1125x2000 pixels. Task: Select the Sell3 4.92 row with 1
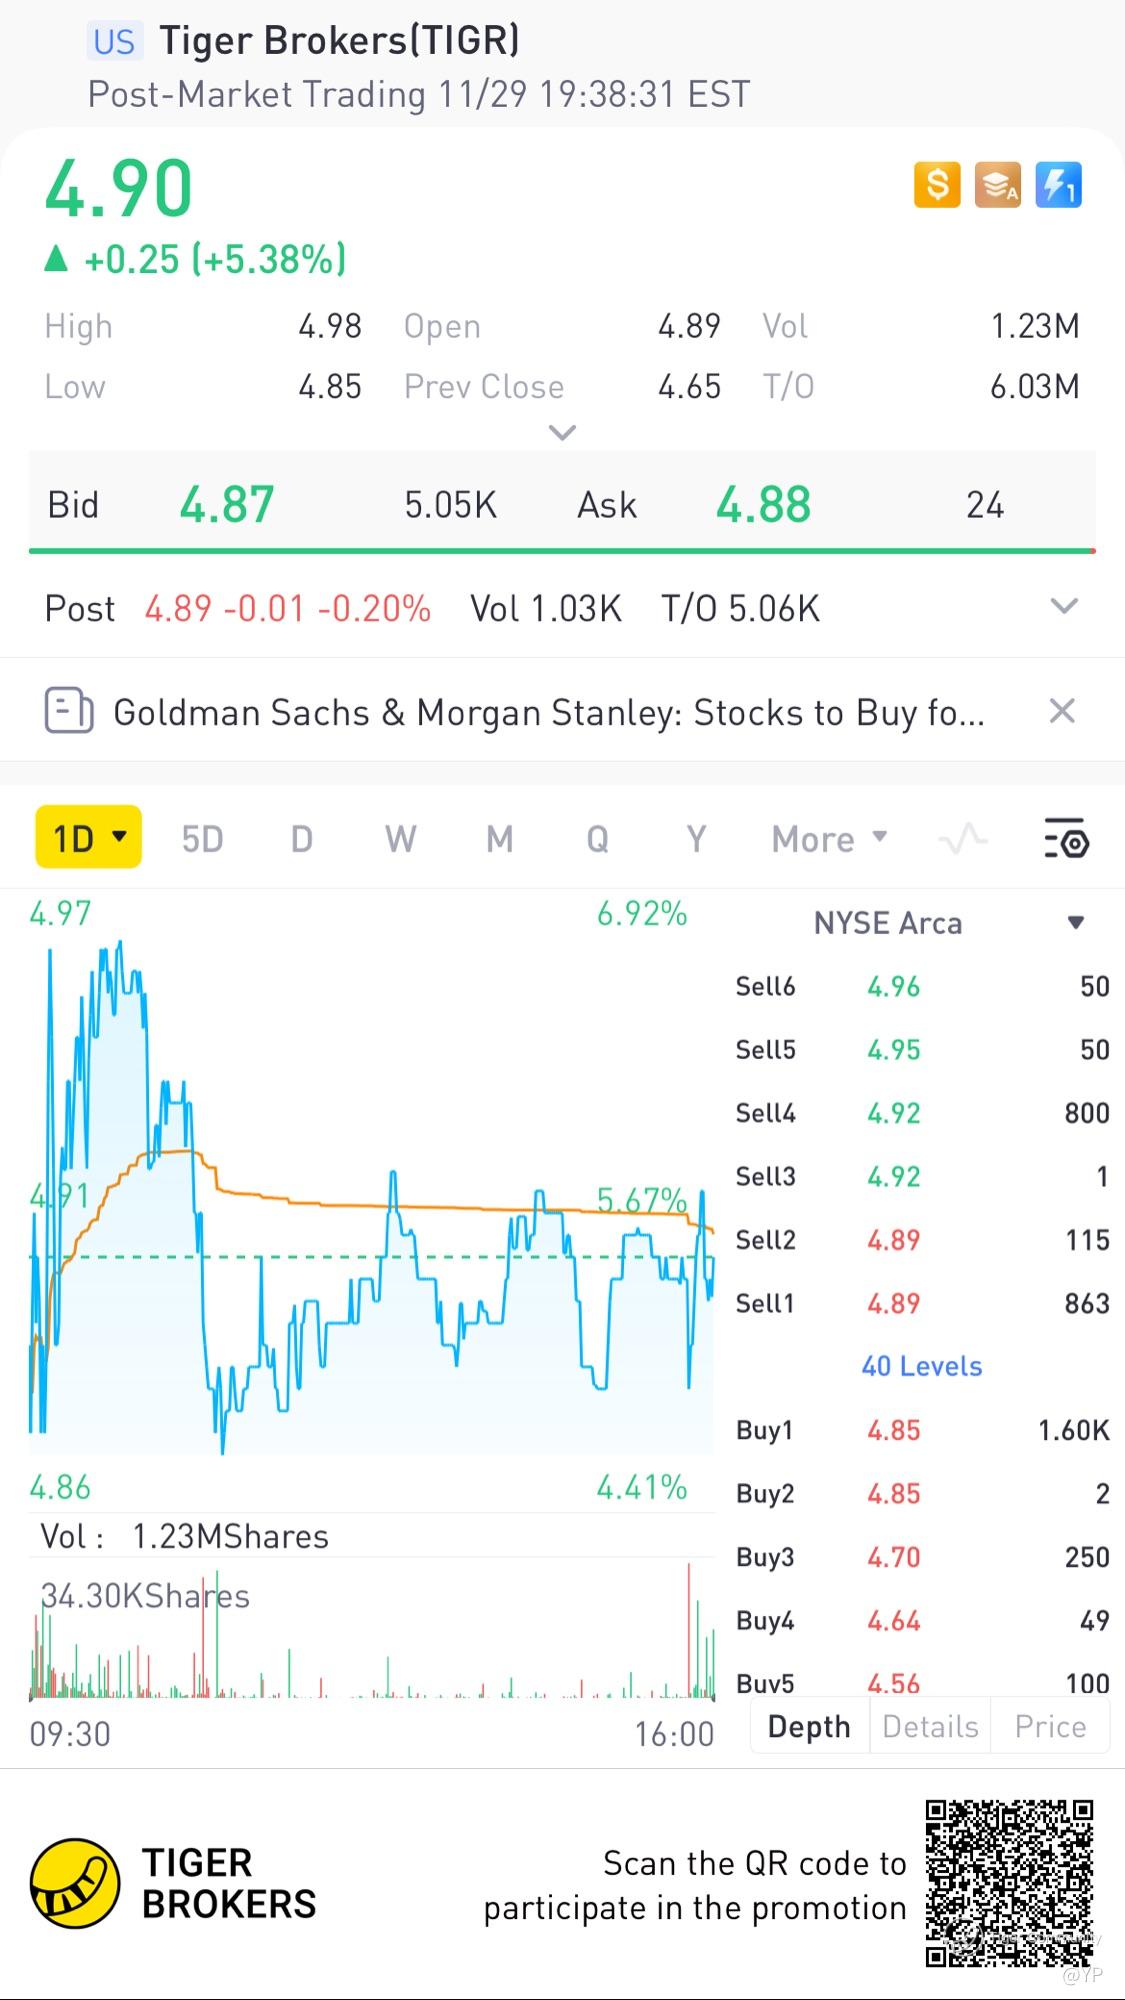click(922, 1176)
